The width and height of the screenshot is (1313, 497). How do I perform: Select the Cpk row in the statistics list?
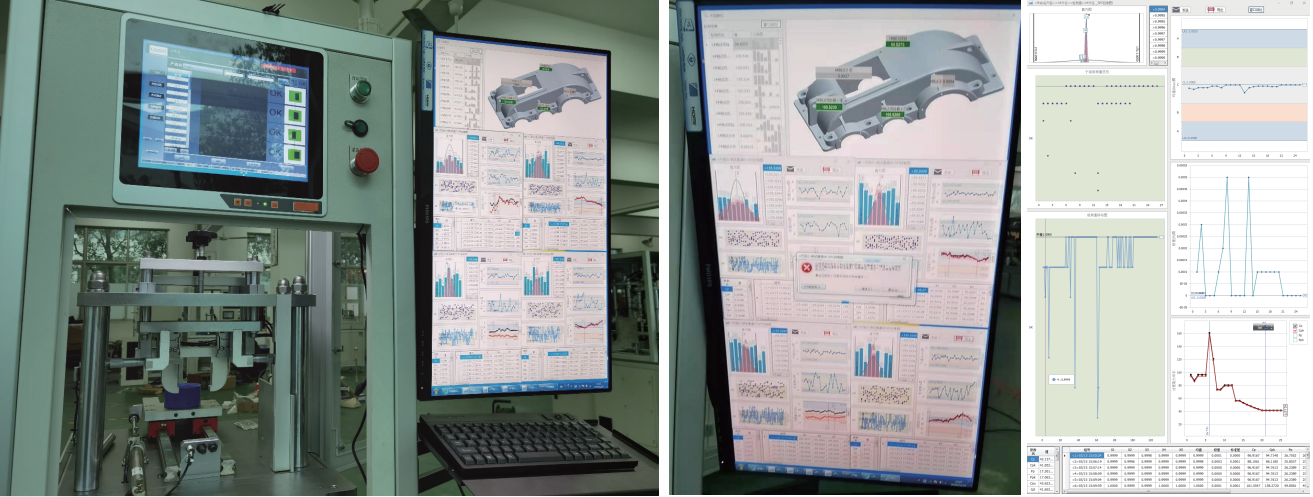tap(1040, 465)
